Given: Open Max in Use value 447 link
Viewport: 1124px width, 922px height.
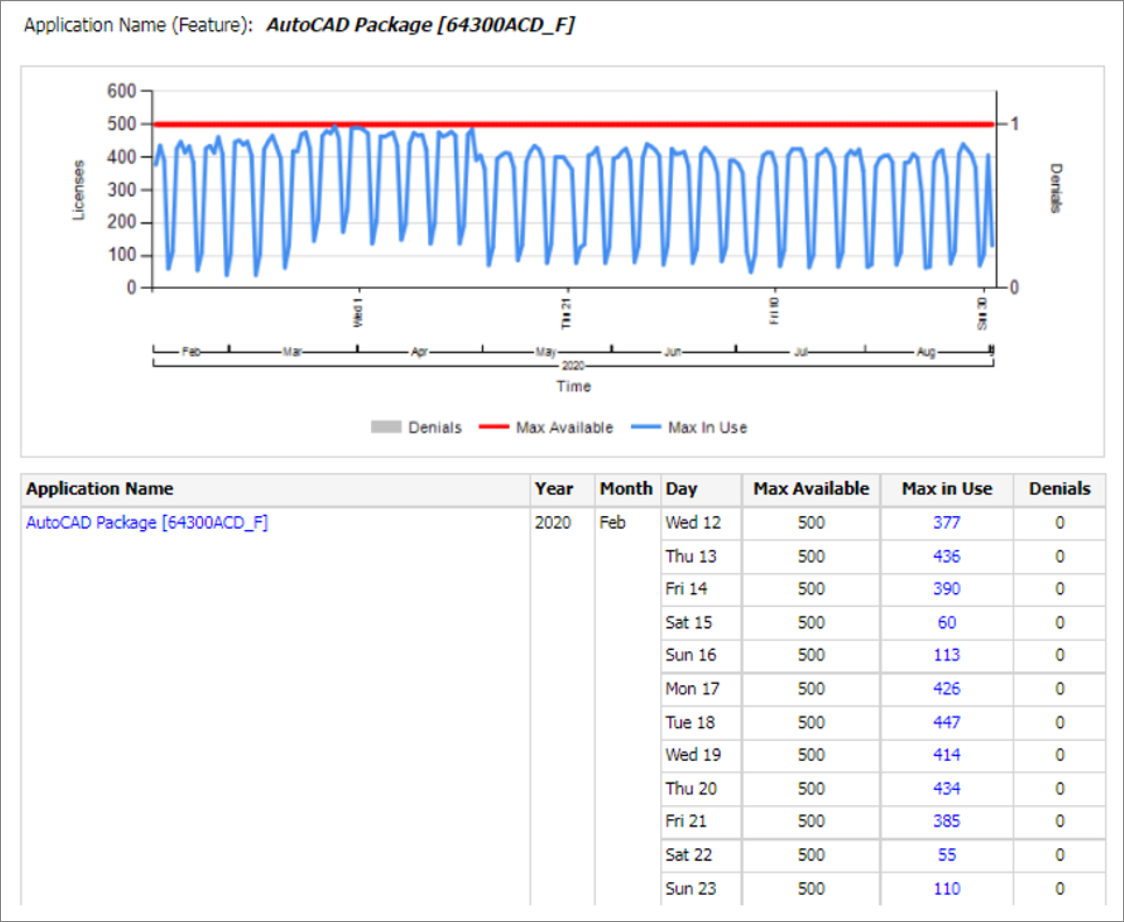Looking at the screenshot, I should click(x=946, y=722).
